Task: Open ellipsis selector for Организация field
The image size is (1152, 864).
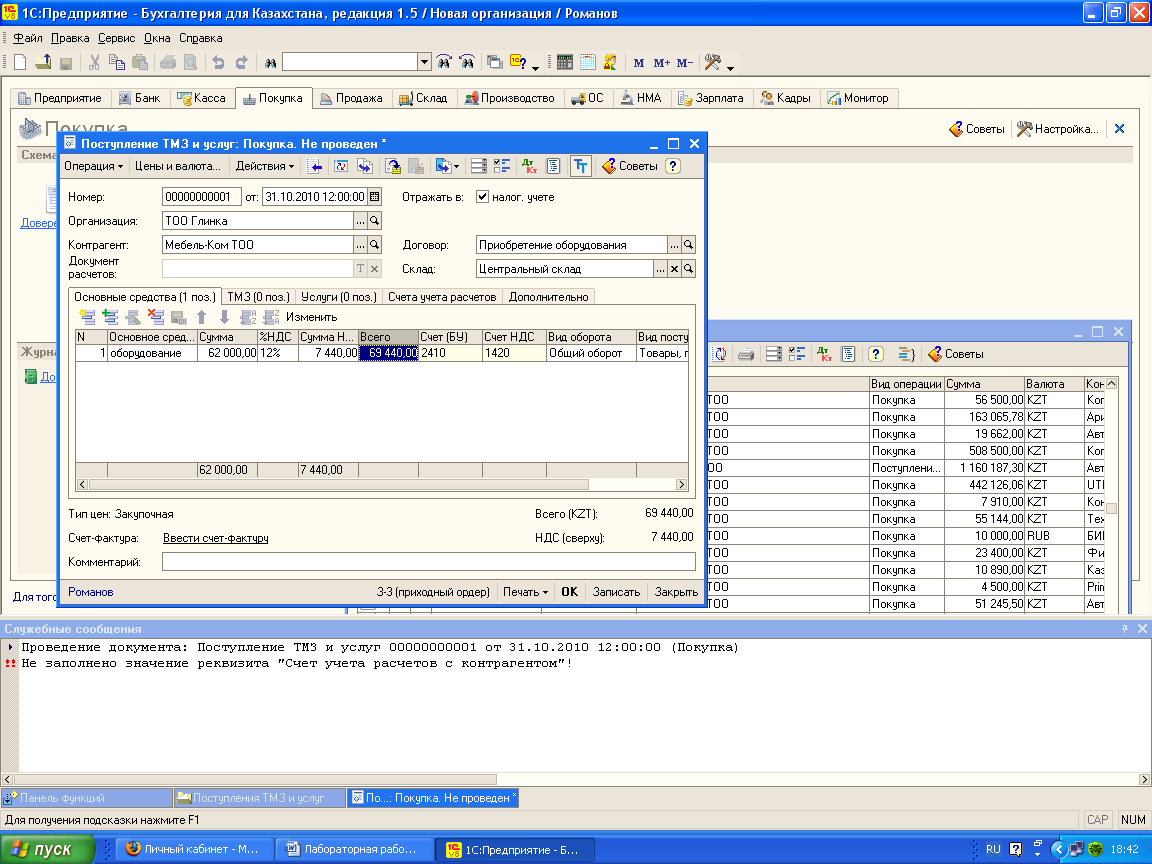Action: pyautogui.click(x=360, y=221)
